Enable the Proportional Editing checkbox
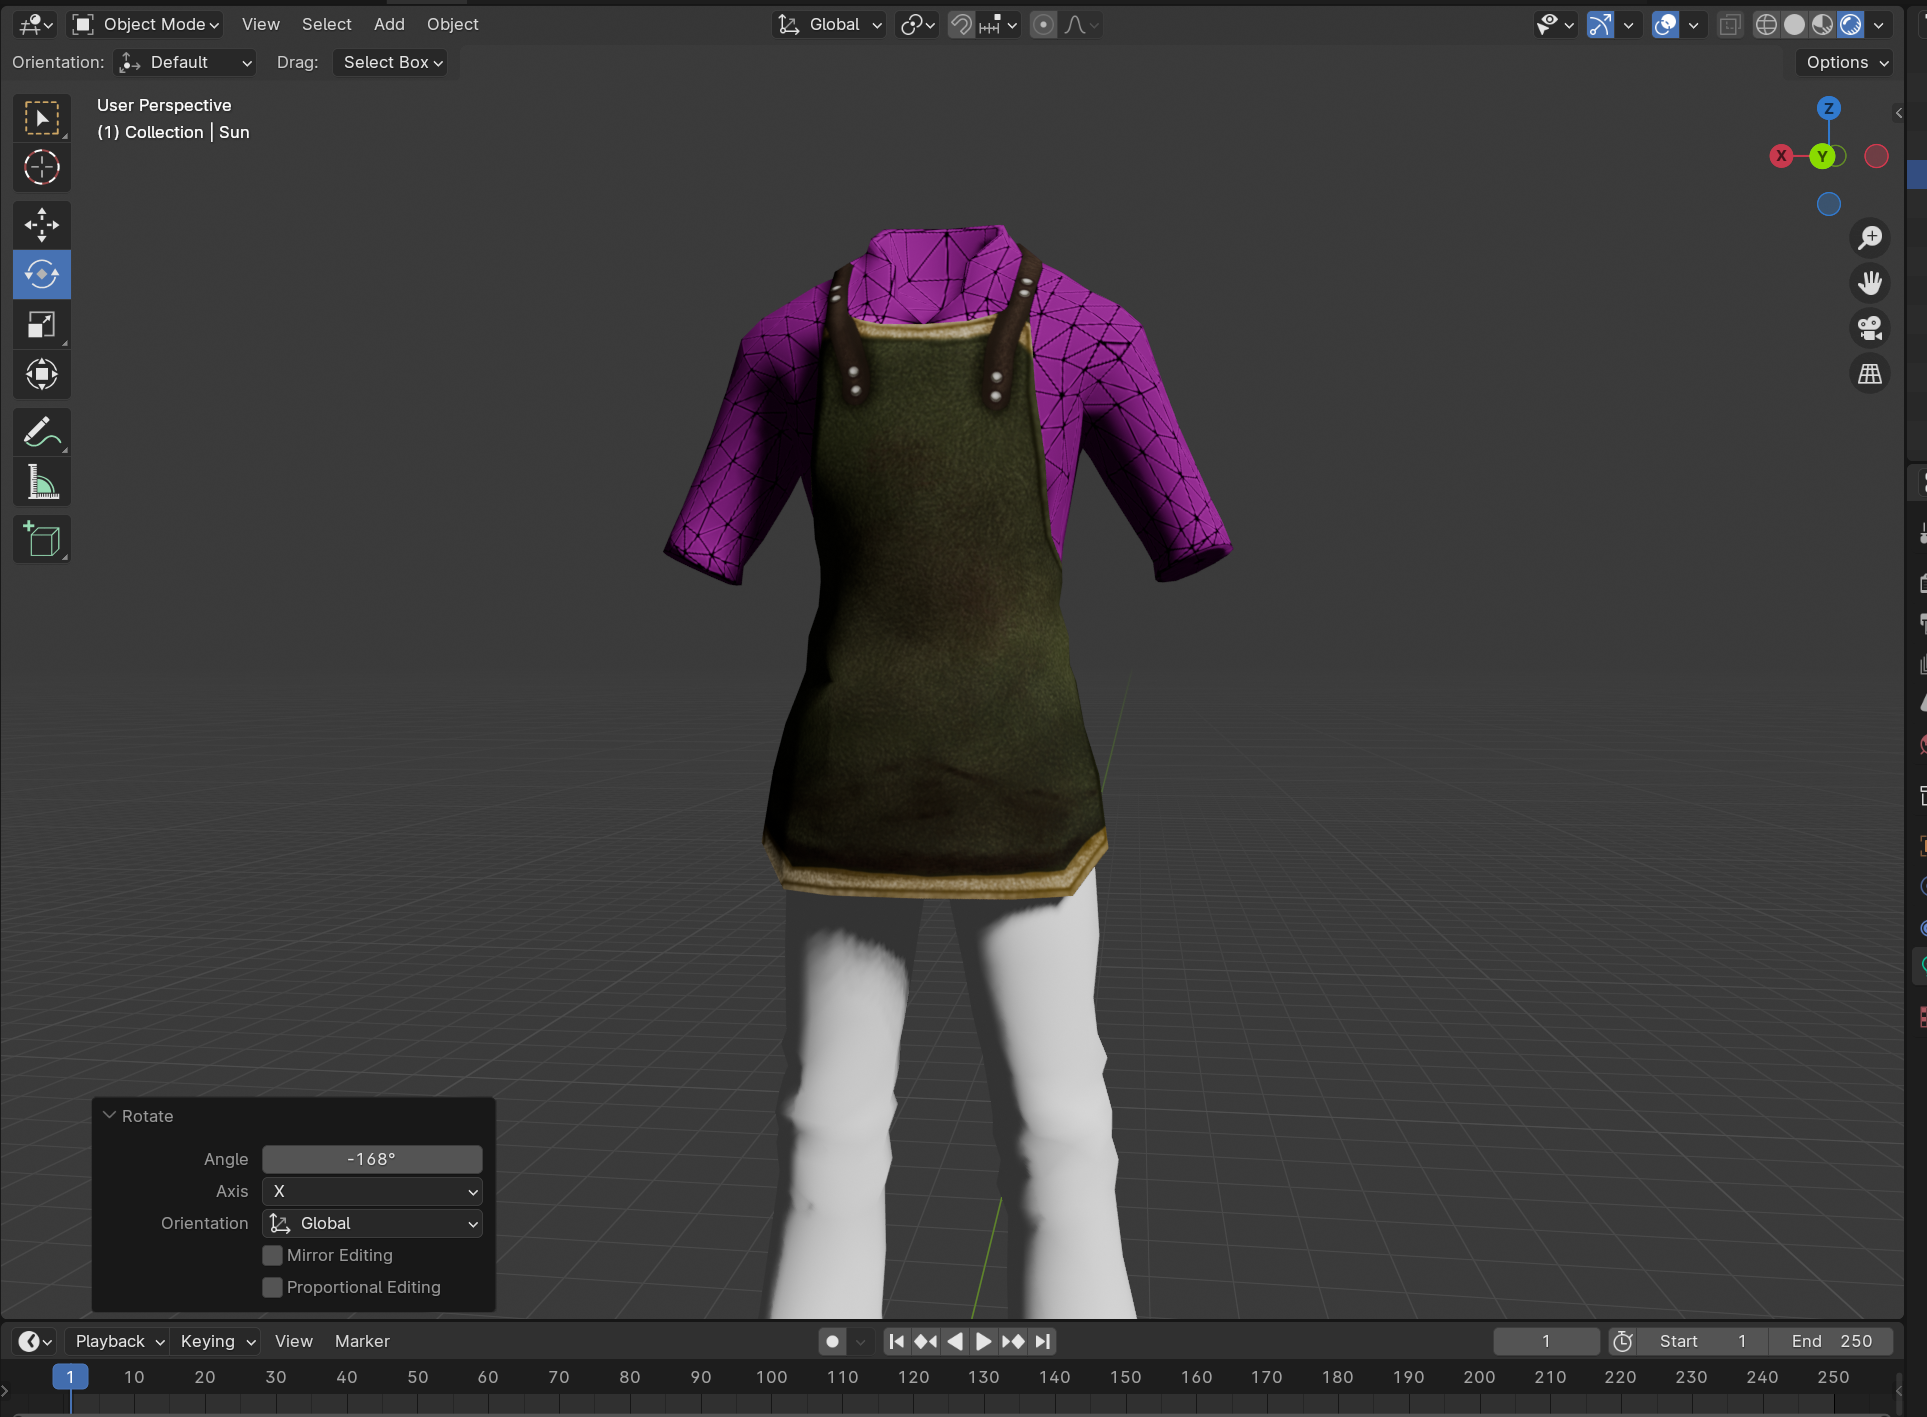Screen dimensions: 1927x1417 click(272, 1287)
